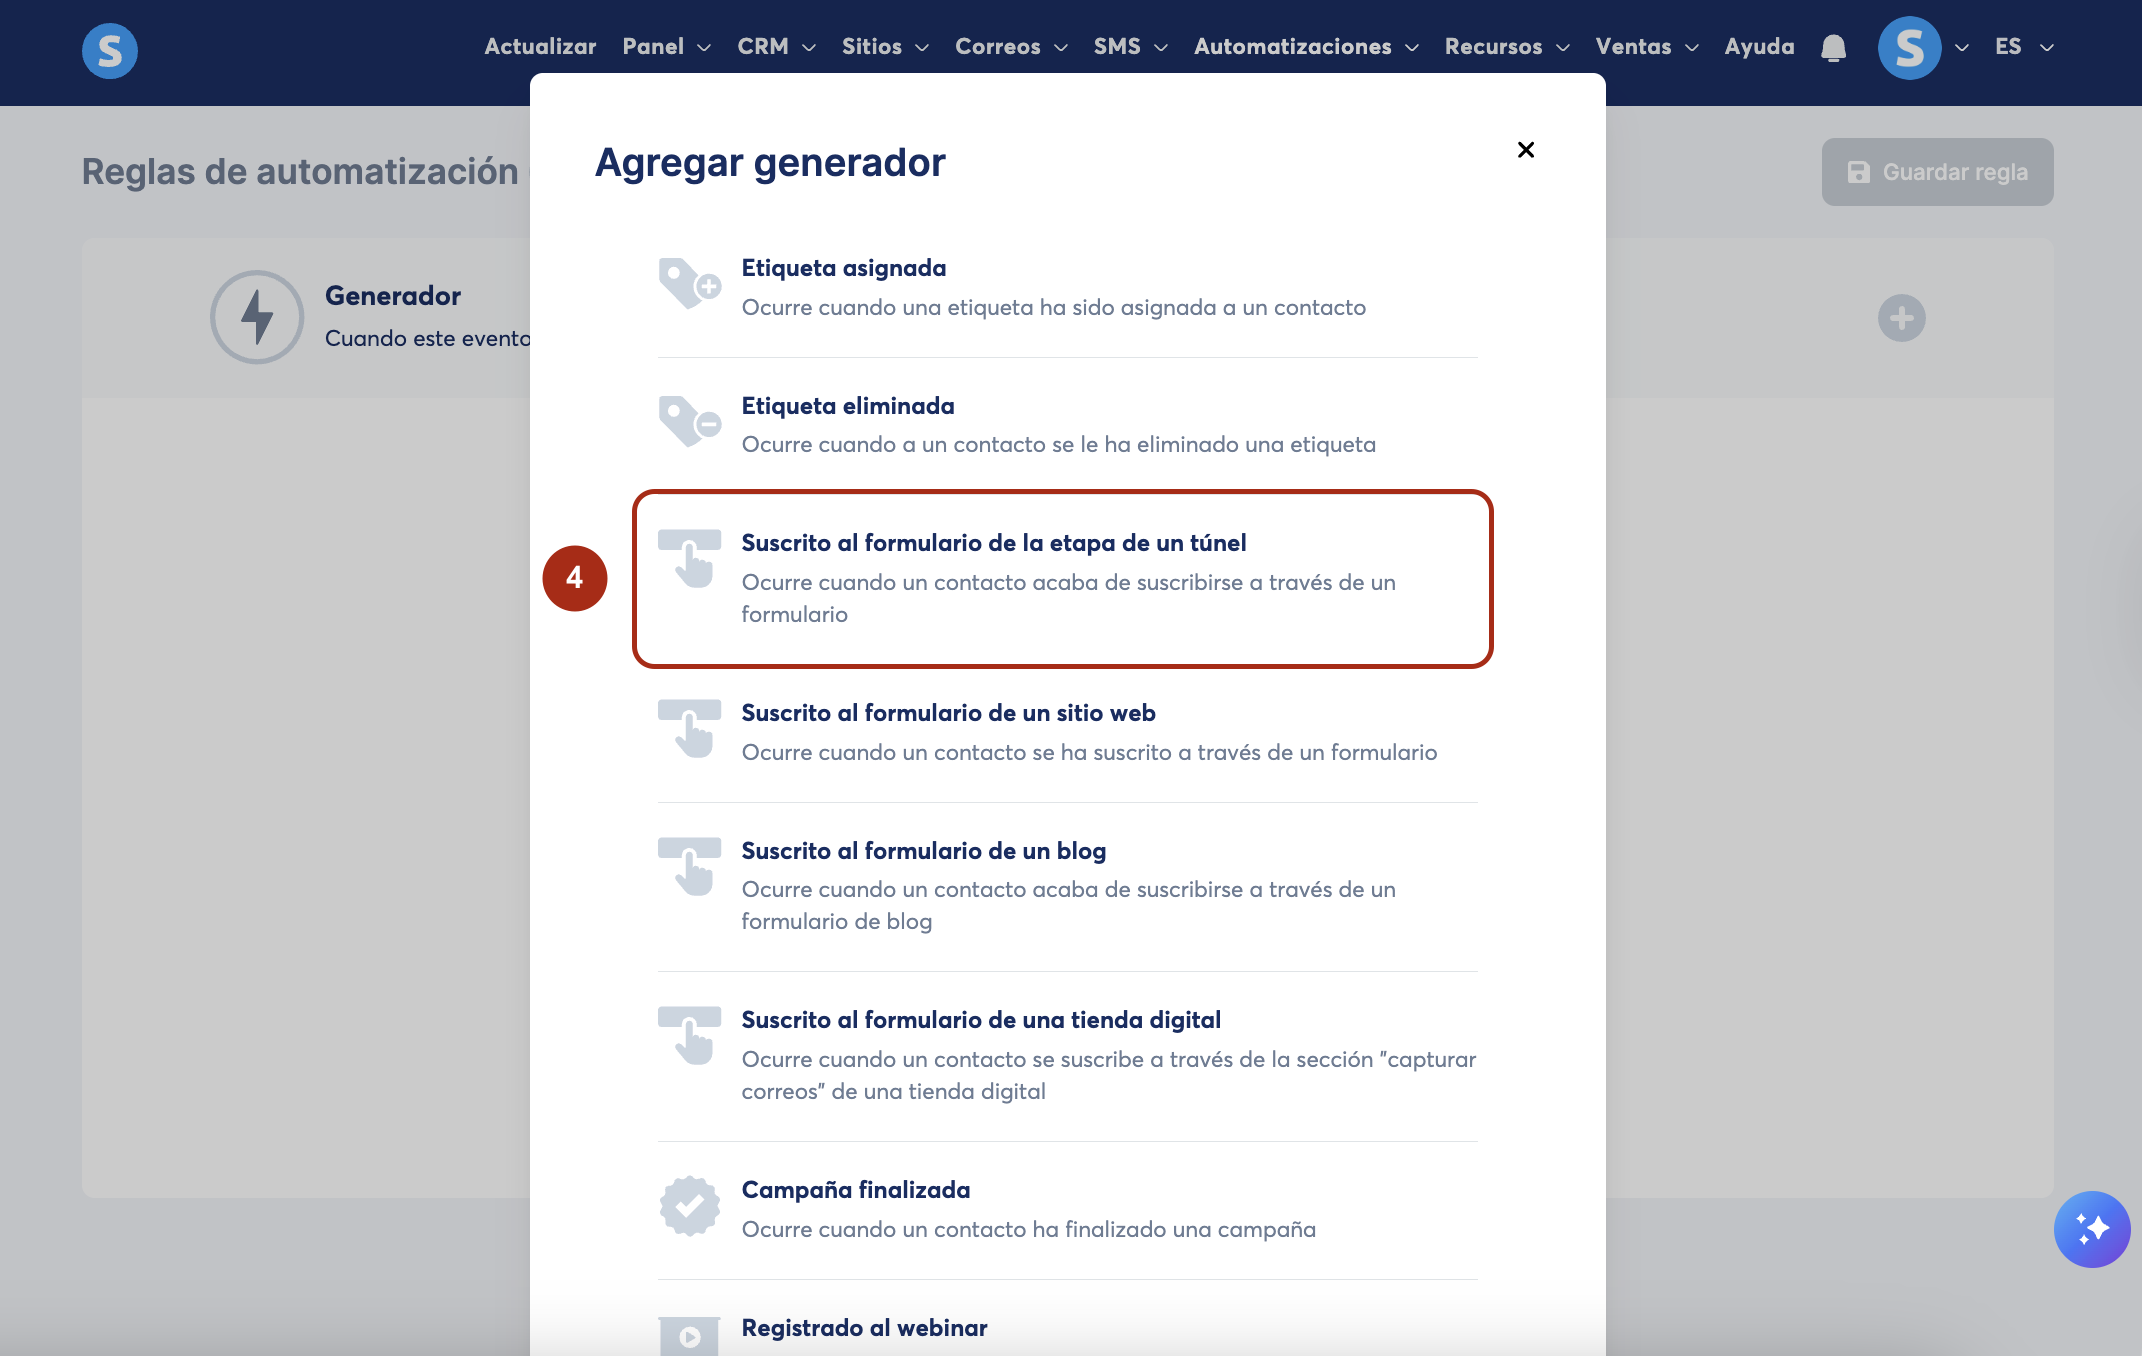Image resolution: width=2142 pixels, height=1356 pixels.
Task: Click the Guardar regla button
Action: click(x=1937, y=172)
